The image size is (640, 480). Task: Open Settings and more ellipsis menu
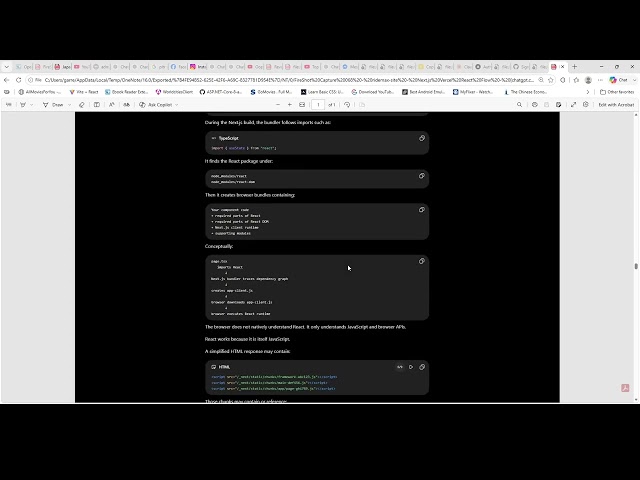tap(600, 80)
